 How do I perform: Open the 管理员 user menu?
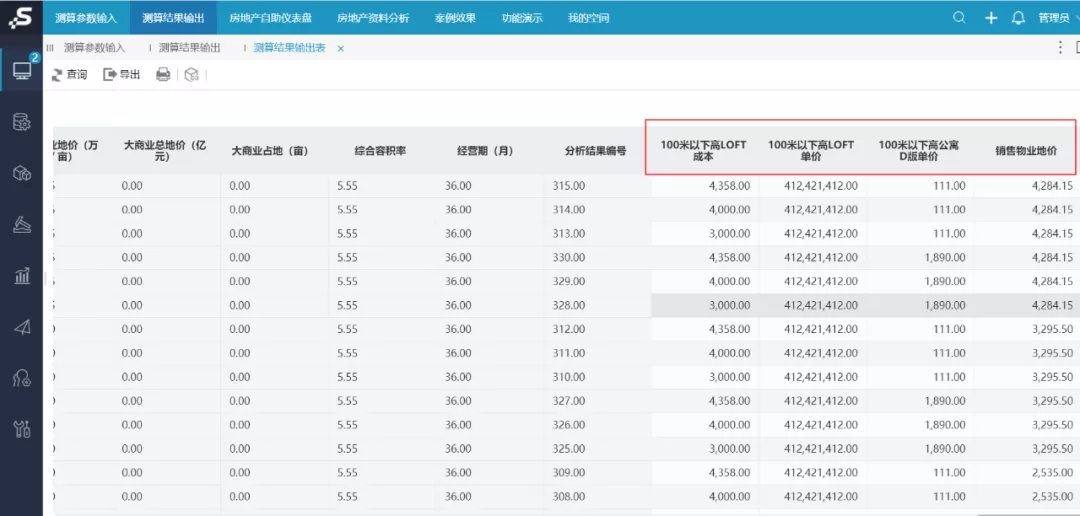click(1054, 18)
